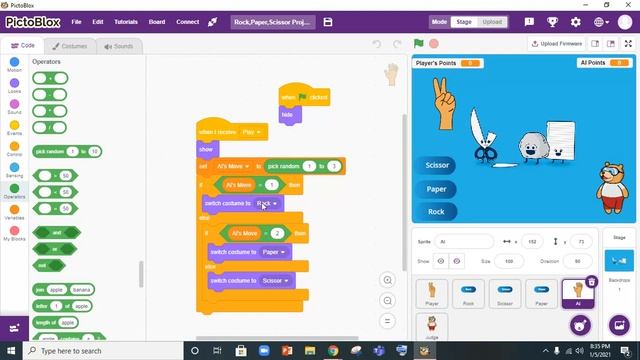Open the Control block category
This screenshot has height=360, width=640.
(14, 149)
